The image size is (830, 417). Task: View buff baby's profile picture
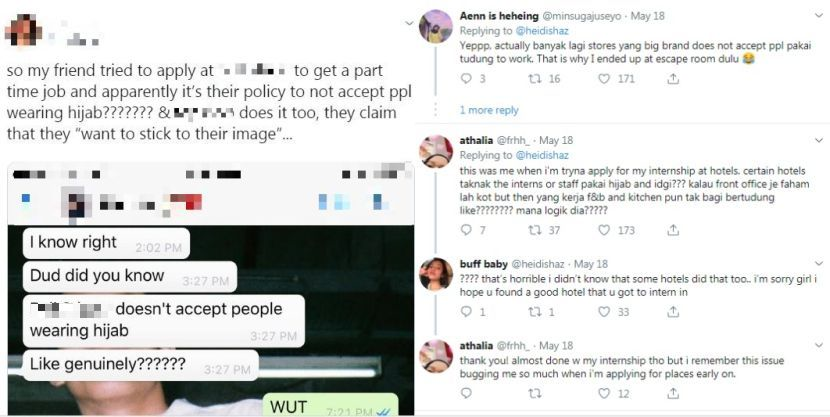pyautogui.click(x=436, y=274)
